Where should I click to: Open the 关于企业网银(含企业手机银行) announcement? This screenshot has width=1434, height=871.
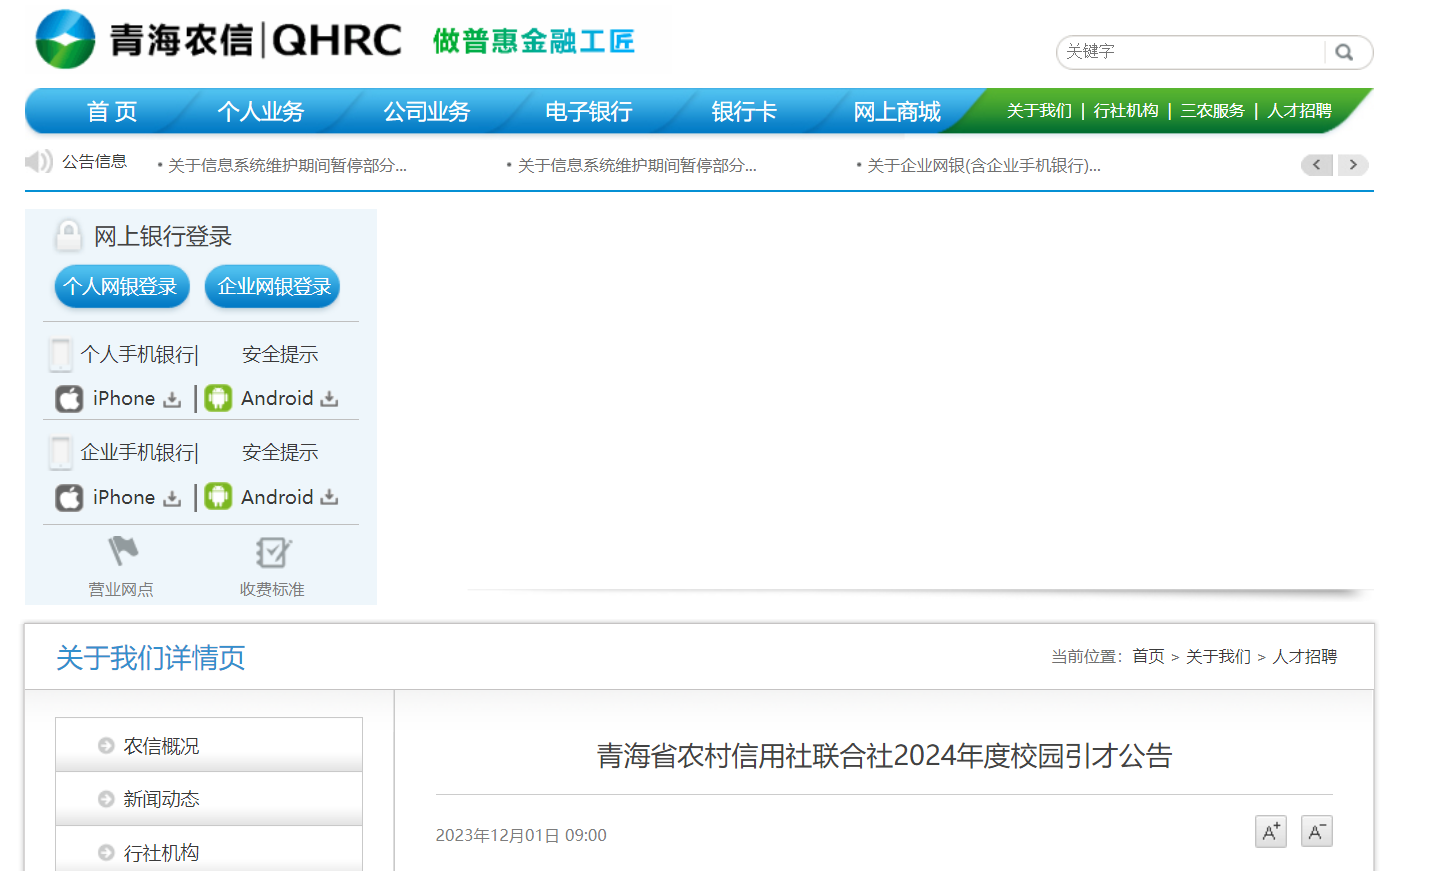point(983,165)
